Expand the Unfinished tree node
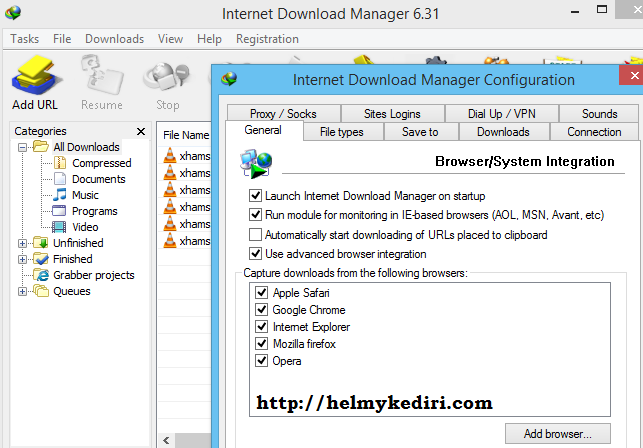The width and height of the screenshot is (643, 448). (x=23, y=243)
